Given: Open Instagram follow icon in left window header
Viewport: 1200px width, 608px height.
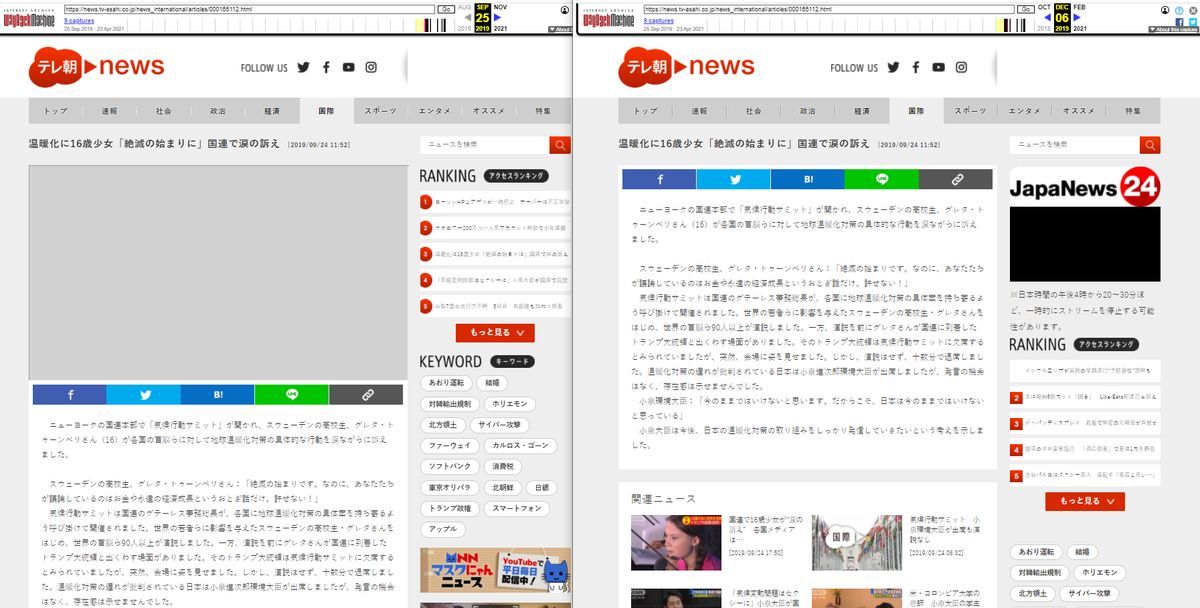Looking at the screenshot, I should click(371, 67).
